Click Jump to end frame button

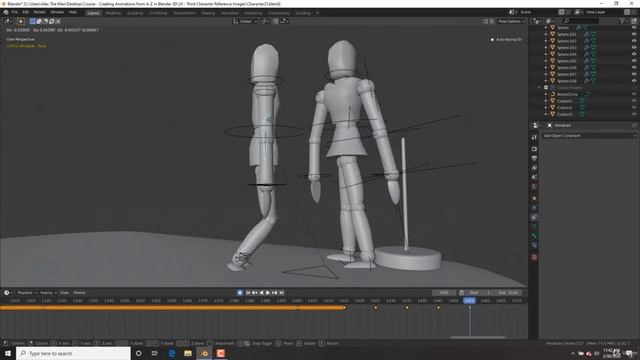coord(282,293)
